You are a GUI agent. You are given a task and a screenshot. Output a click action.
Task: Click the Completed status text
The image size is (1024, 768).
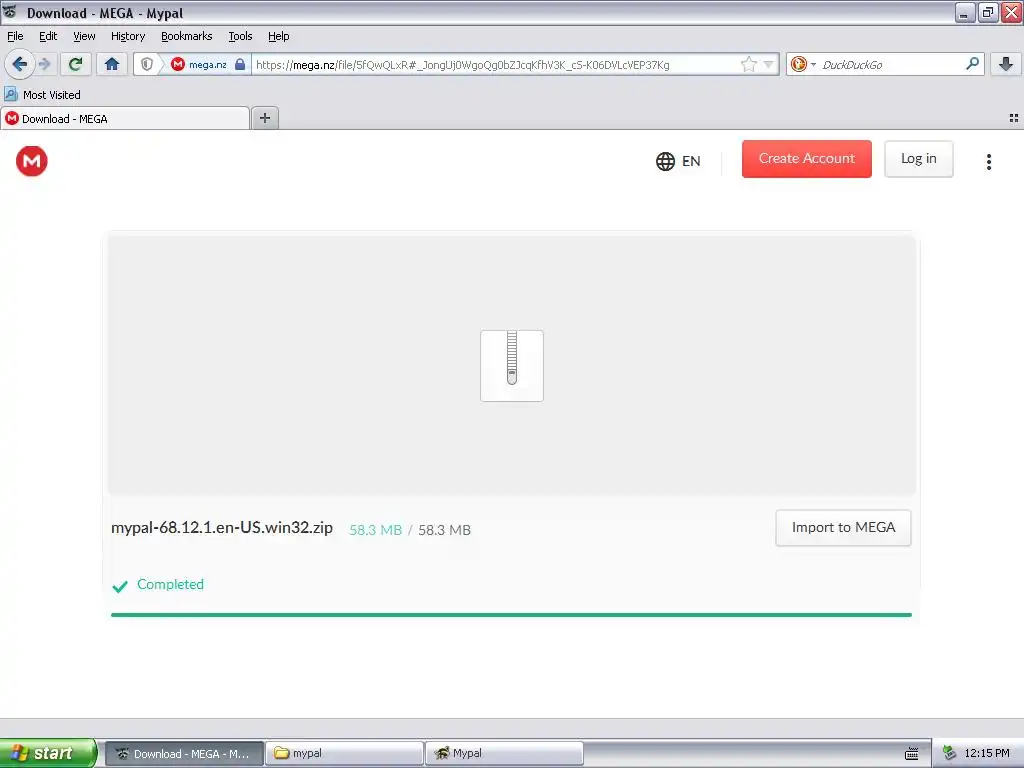point(170,584)
